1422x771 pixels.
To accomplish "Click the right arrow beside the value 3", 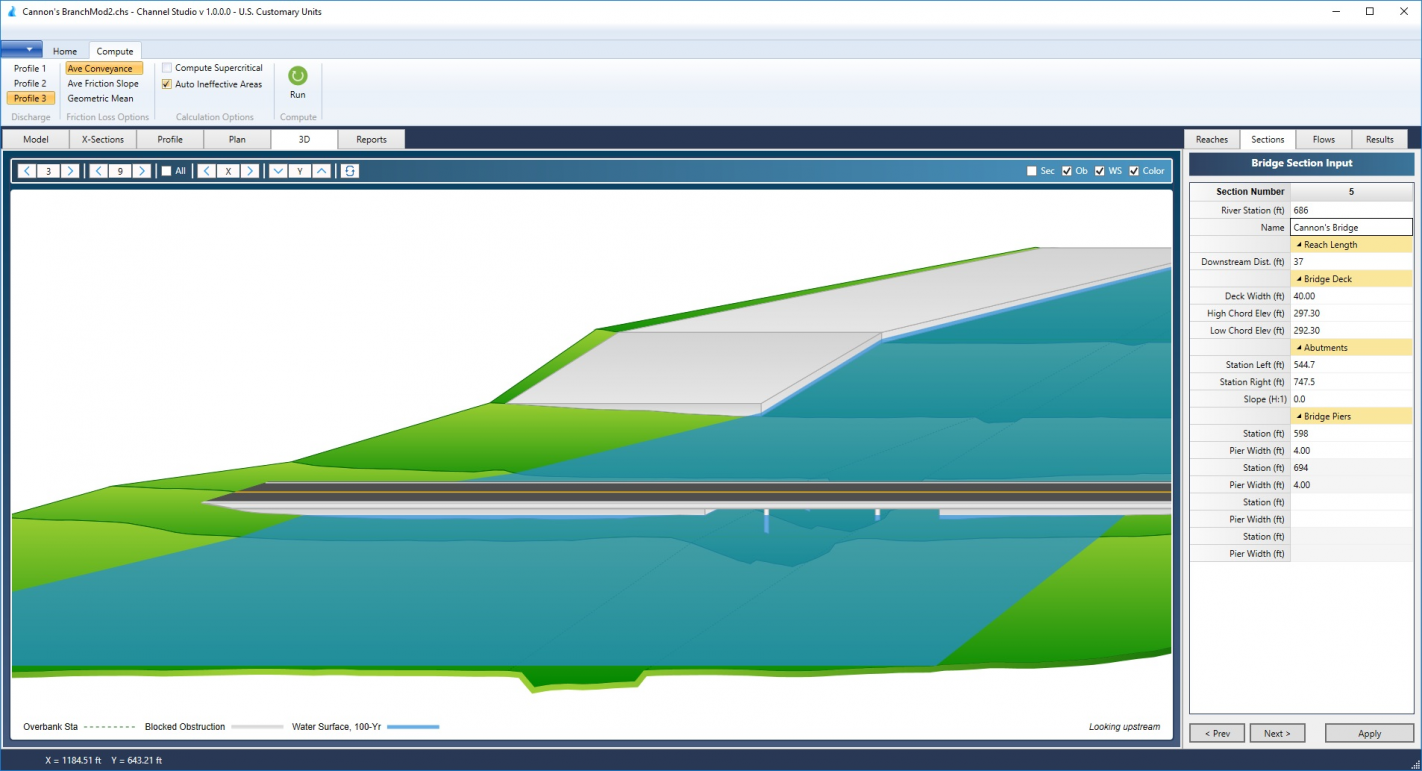I will (x=70, y=171).
